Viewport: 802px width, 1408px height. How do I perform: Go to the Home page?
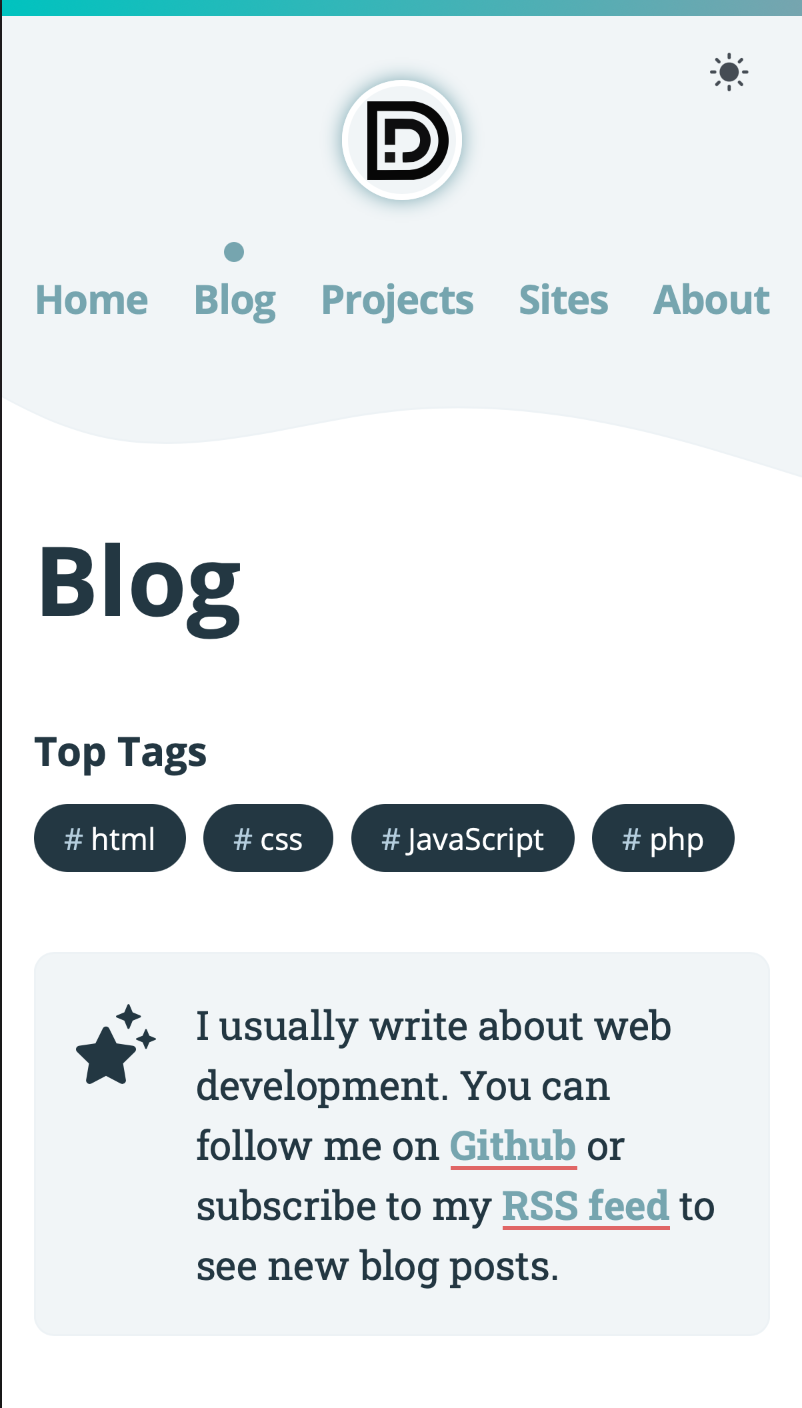(x=92, y=300)
